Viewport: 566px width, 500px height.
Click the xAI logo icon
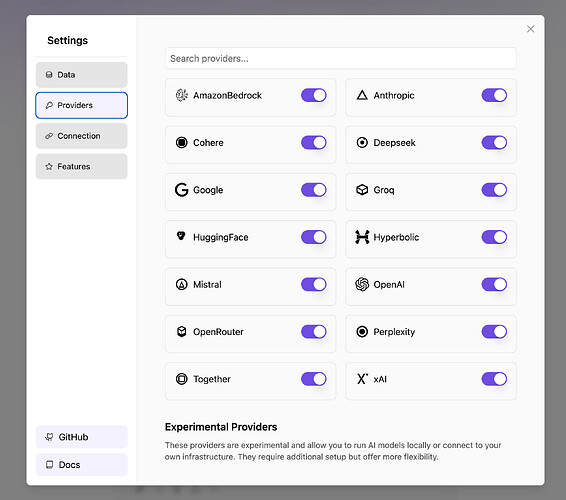(x=362, y=379)
